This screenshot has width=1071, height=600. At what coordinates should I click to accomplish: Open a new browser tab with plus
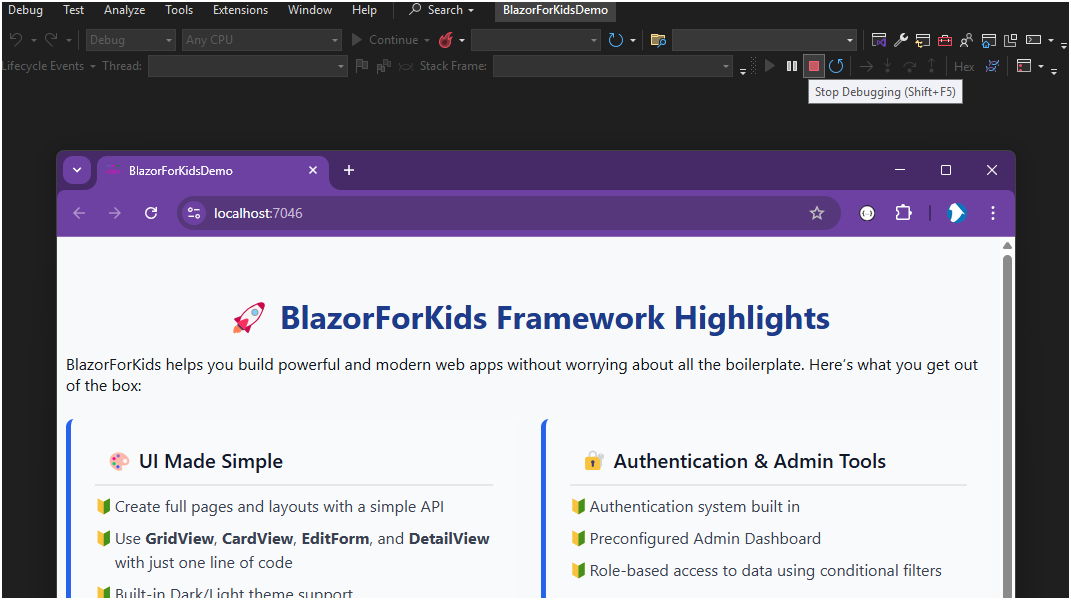[349, 170]
